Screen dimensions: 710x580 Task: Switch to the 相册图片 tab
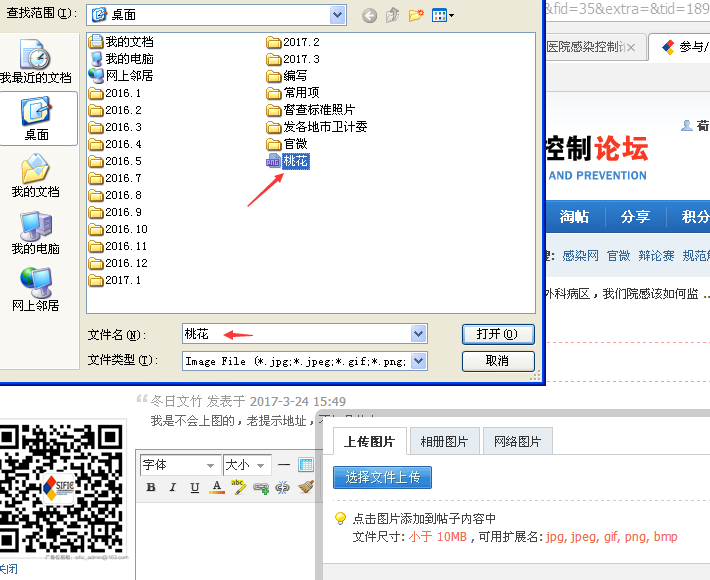[x=443, y=442]
